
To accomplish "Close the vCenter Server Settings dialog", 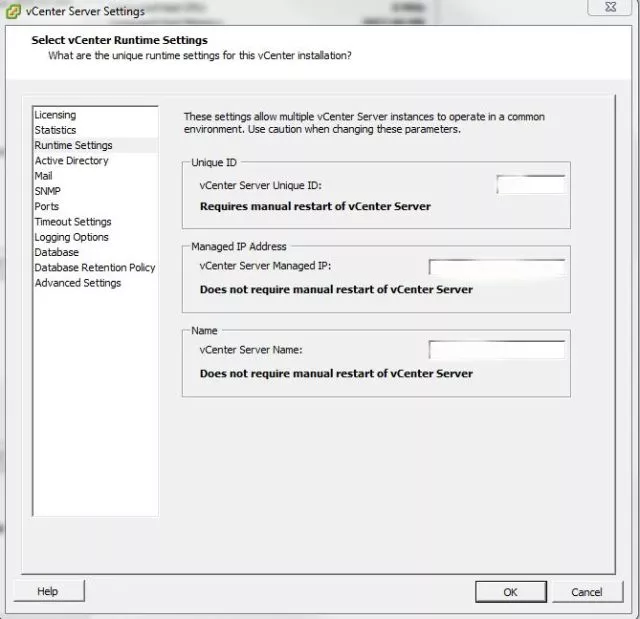I will 610,7.
